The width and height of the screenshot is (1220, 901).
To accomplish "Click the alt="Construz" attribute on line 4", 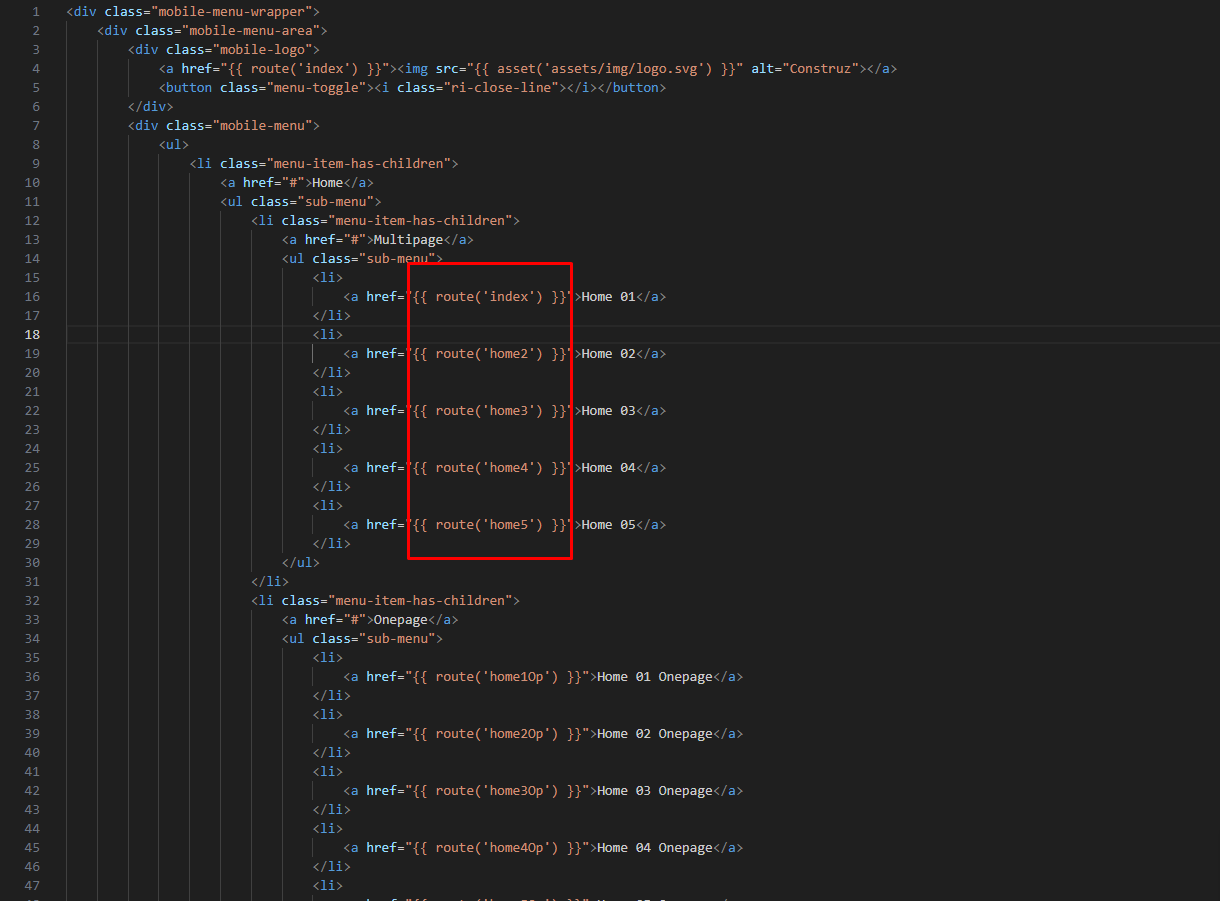I will click(804, 68).
